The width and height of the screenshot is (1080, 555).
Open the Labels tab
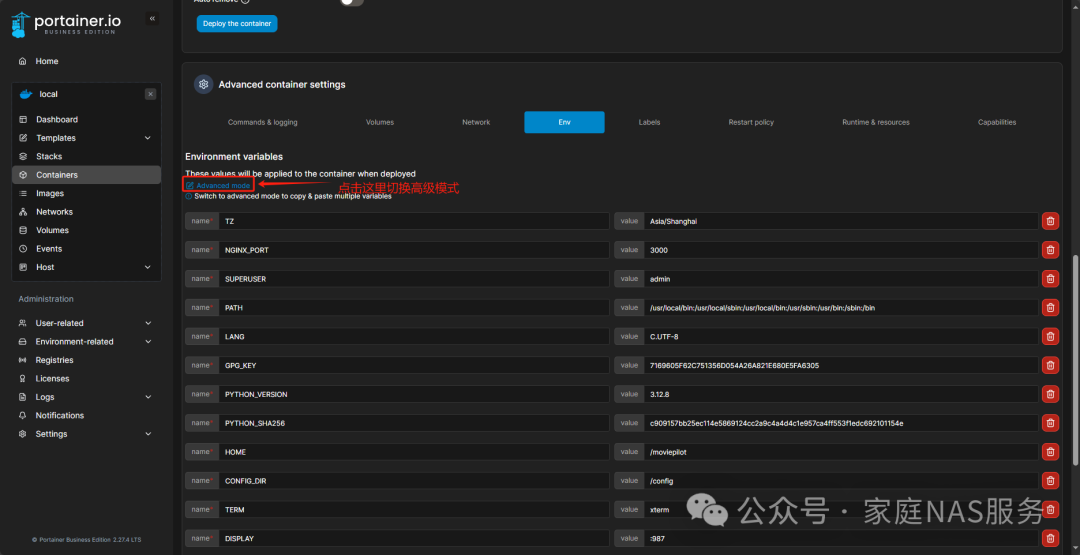click(x=649, y=123)
